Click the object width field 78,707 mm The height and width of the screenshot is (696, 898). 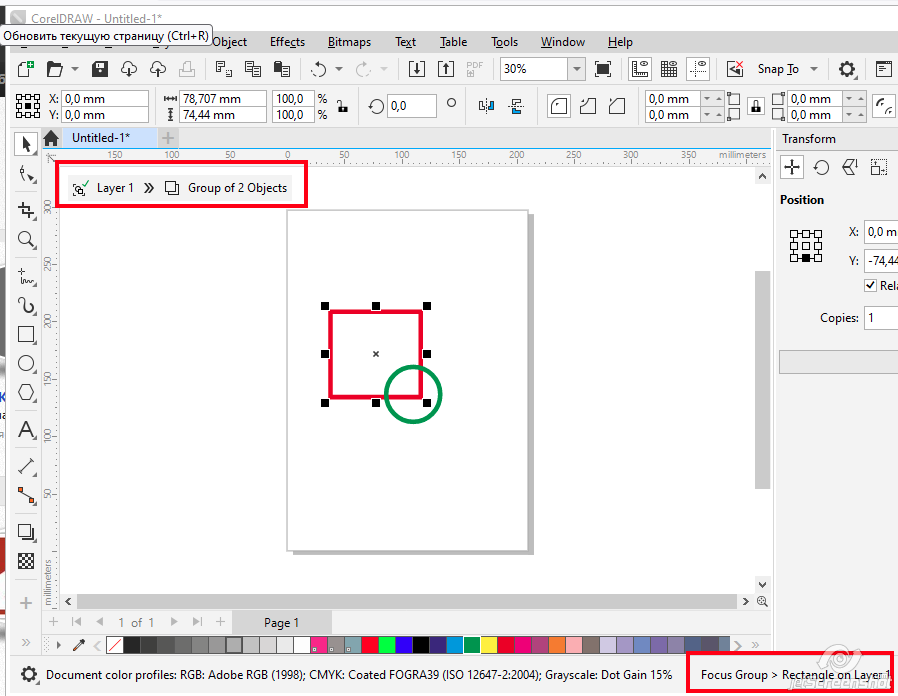[x=223, y=99]
